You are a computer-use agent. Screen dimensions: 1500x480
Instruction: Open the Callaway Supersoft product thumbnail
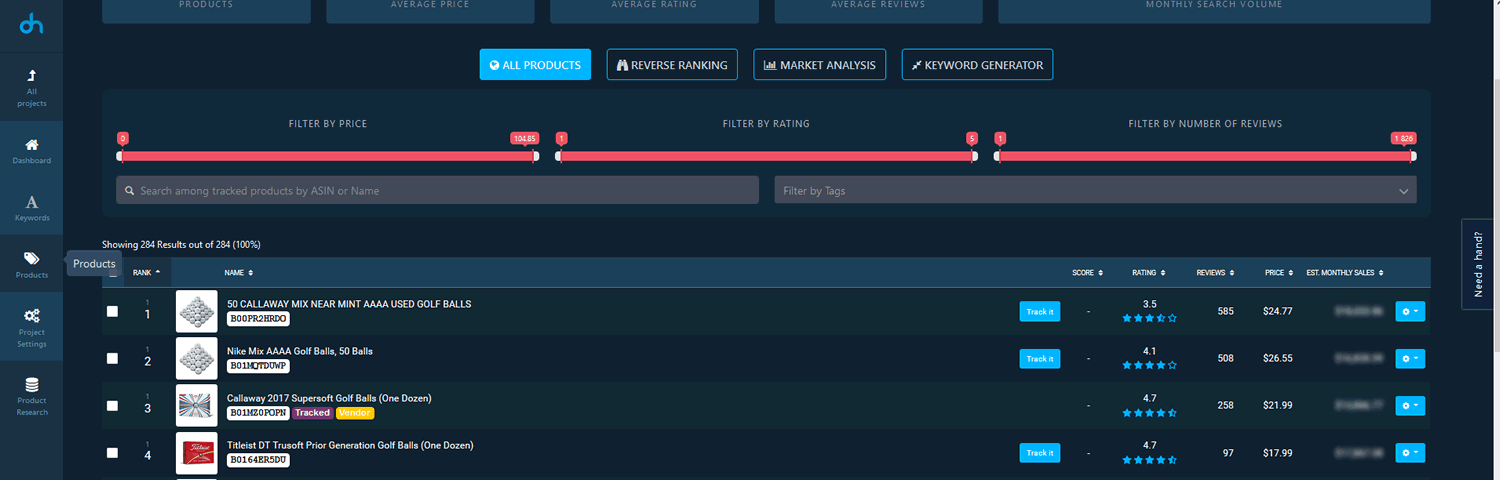coord(196,405)
